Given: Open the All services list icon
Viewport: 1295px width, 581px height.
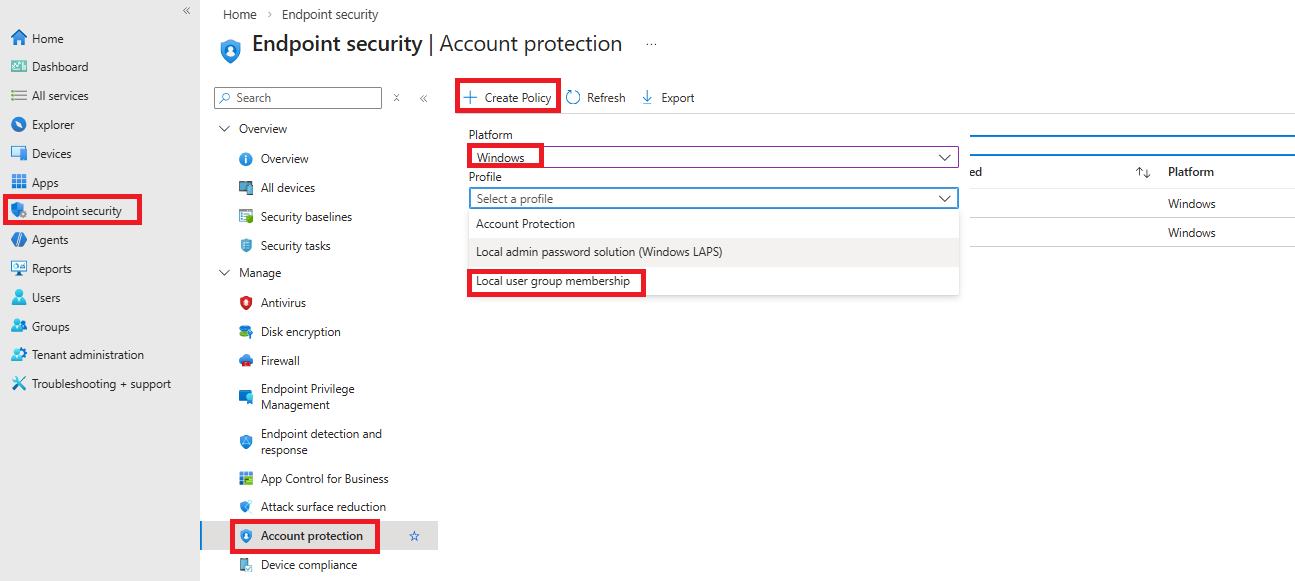Looking at the screenshot, I should coord(18,96).
